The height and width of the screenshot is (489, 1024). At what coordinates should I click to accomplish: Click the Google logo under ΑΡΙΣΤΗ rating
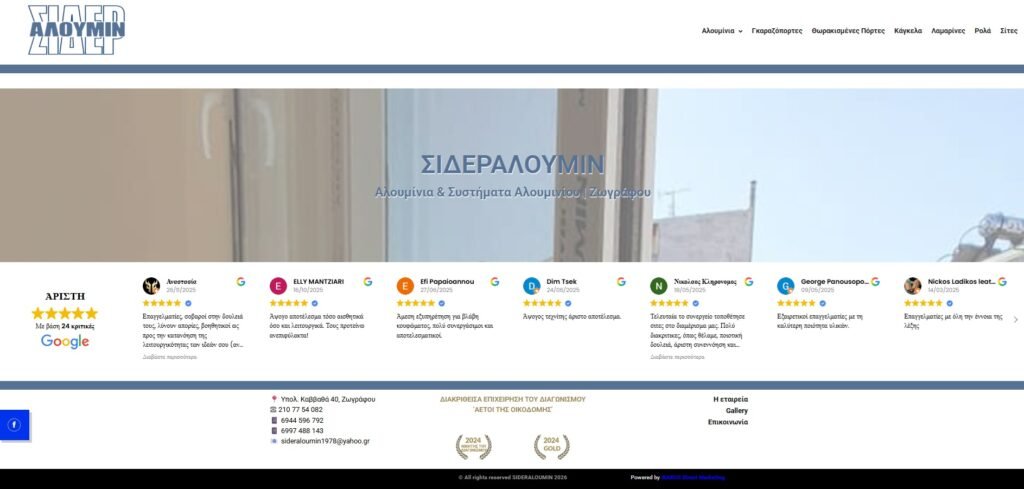click(x=65, y=341)
